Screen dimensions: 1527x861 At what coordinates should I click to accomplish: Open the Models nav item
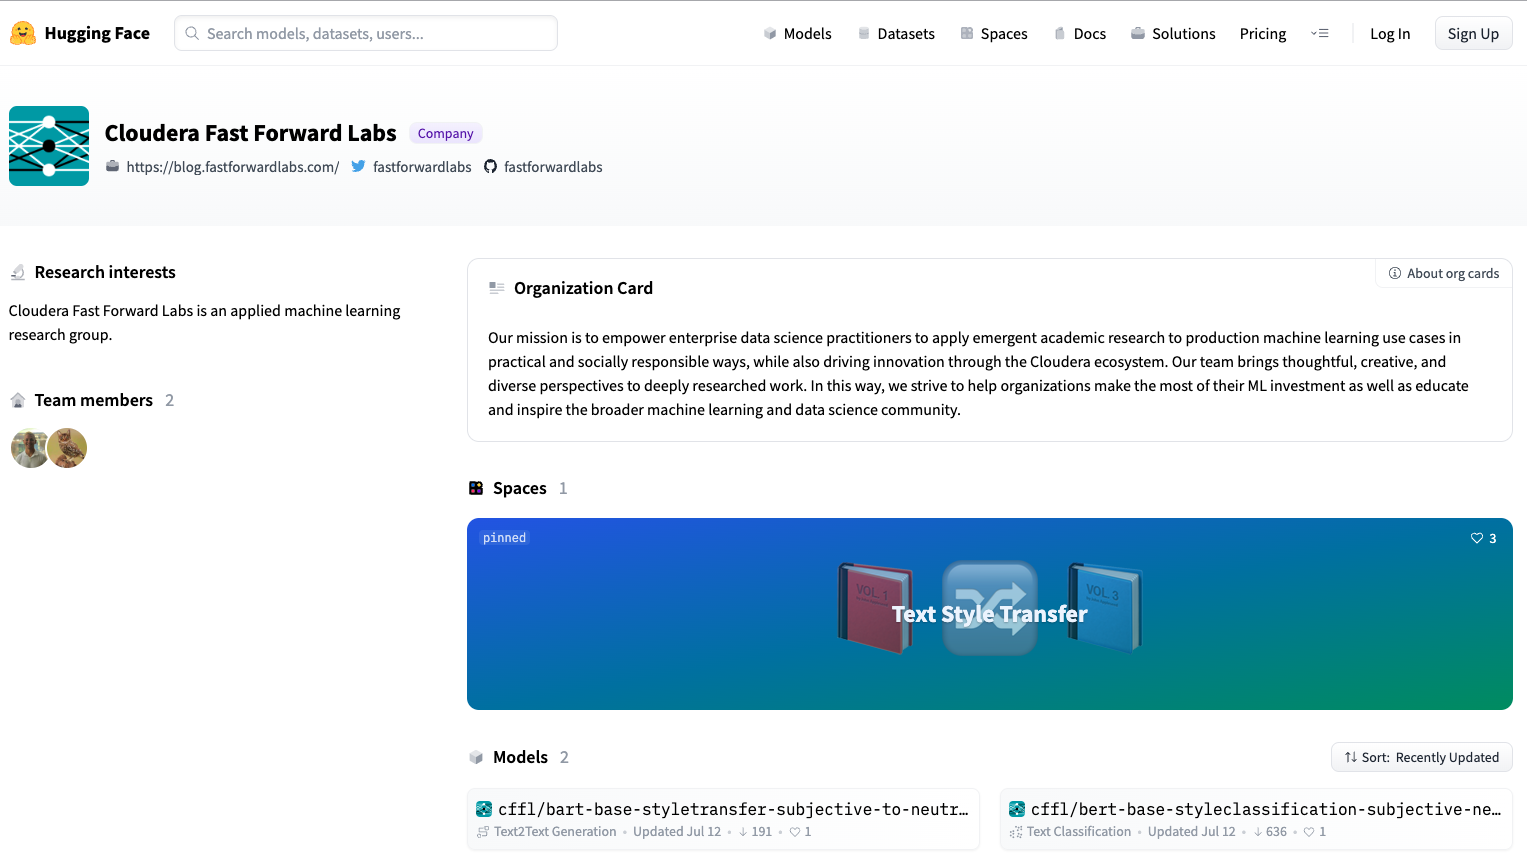point(797,33)
